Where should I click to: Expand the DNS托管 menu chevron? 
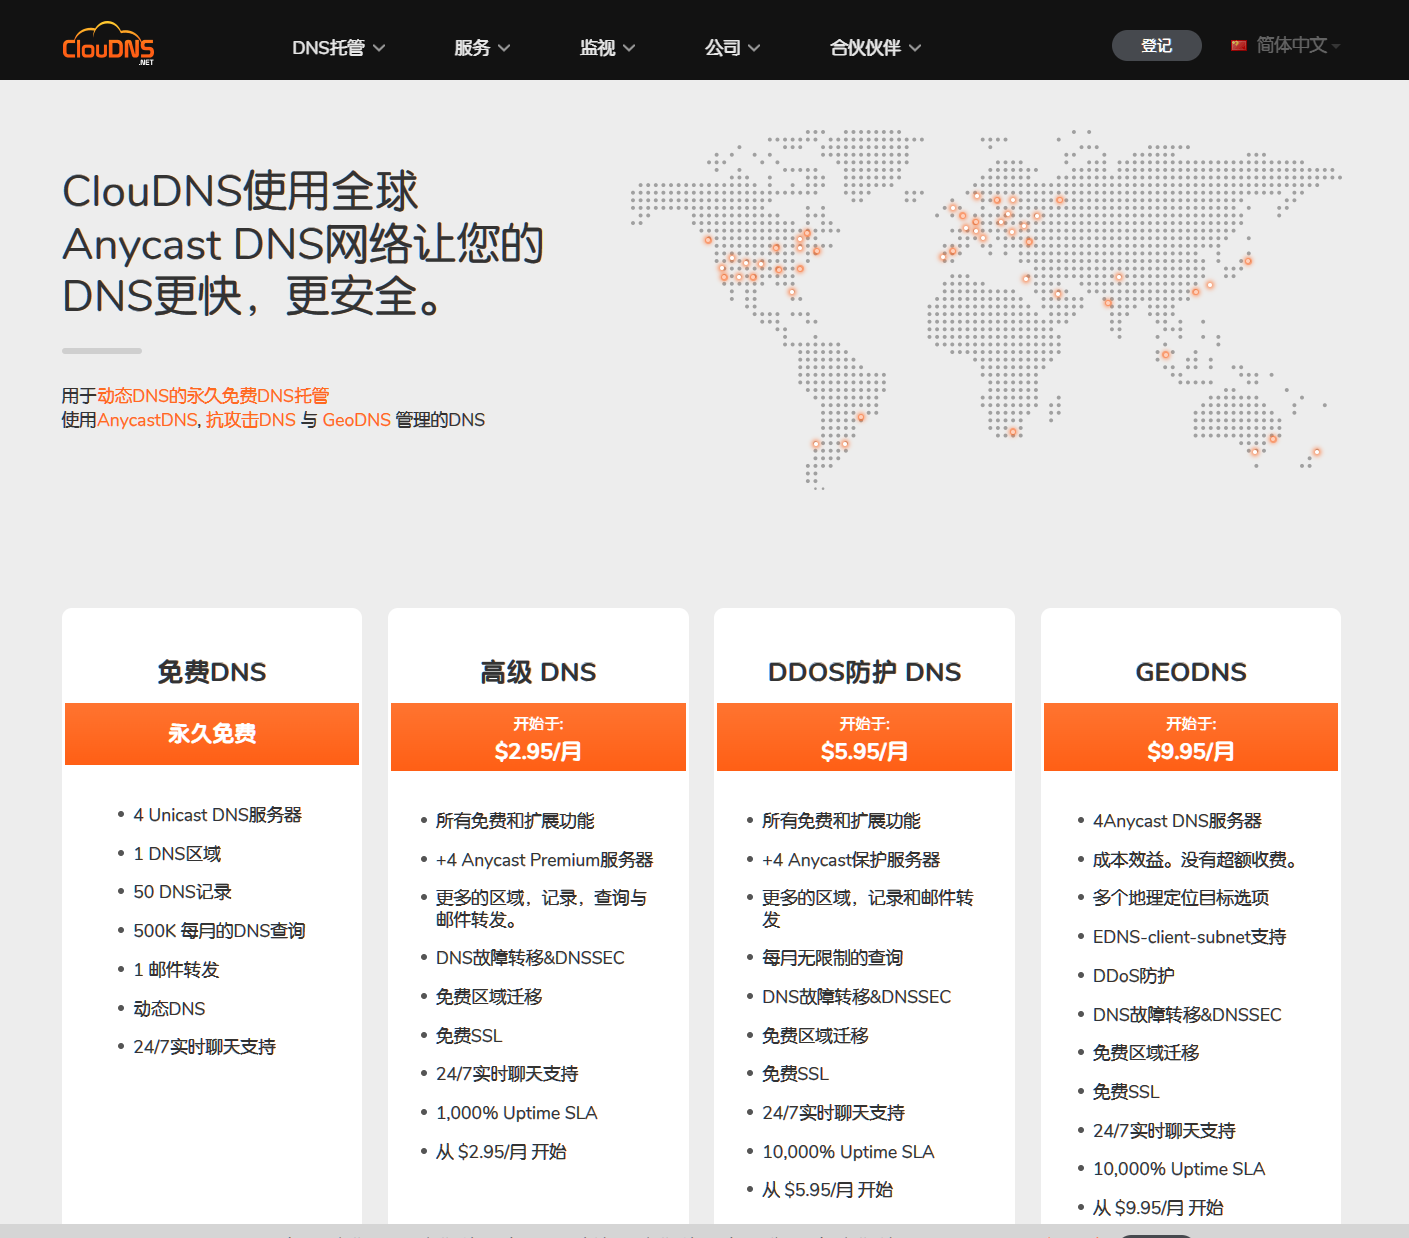379,48
